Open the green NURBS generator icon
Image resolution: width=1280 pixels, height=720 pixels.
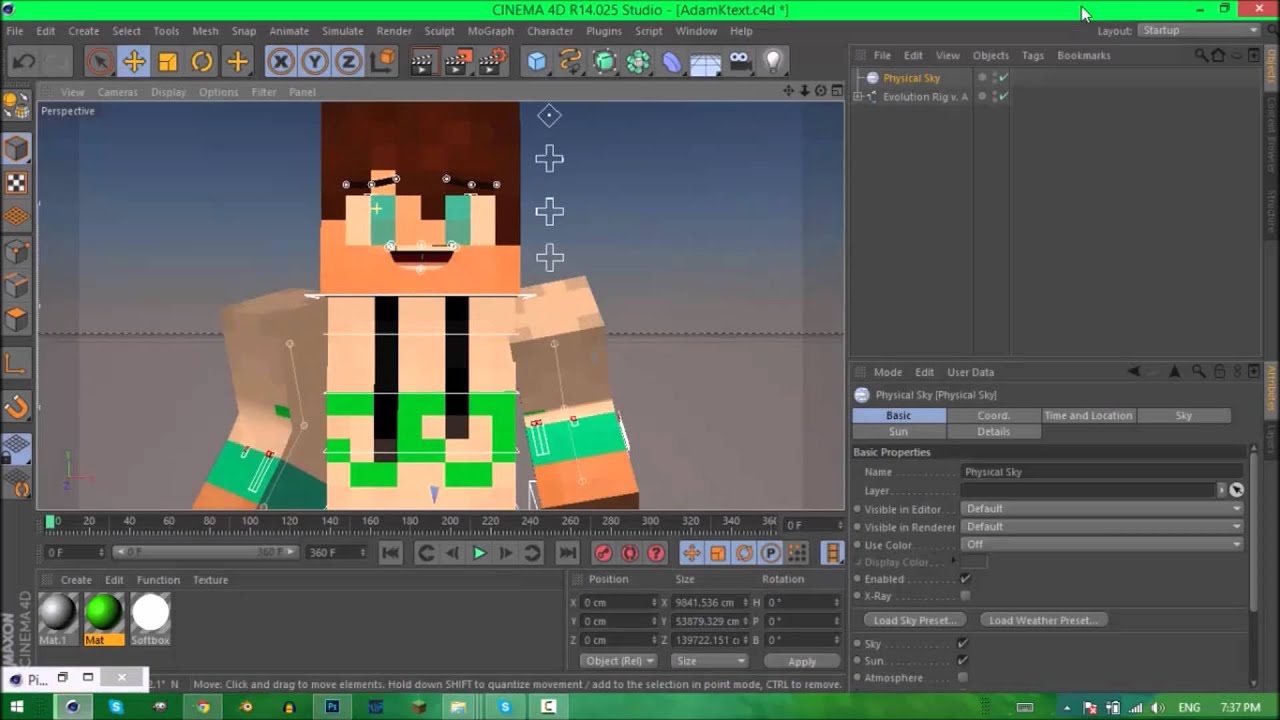(x=605, y=62)
